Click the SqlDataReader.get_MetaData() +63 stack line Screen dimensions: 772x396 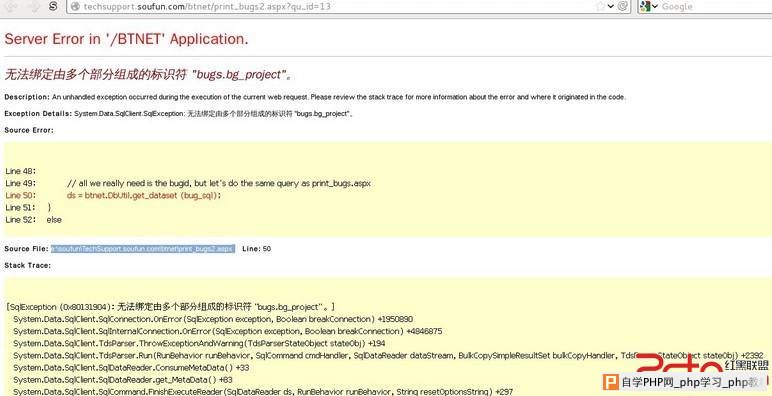point(123,380)
